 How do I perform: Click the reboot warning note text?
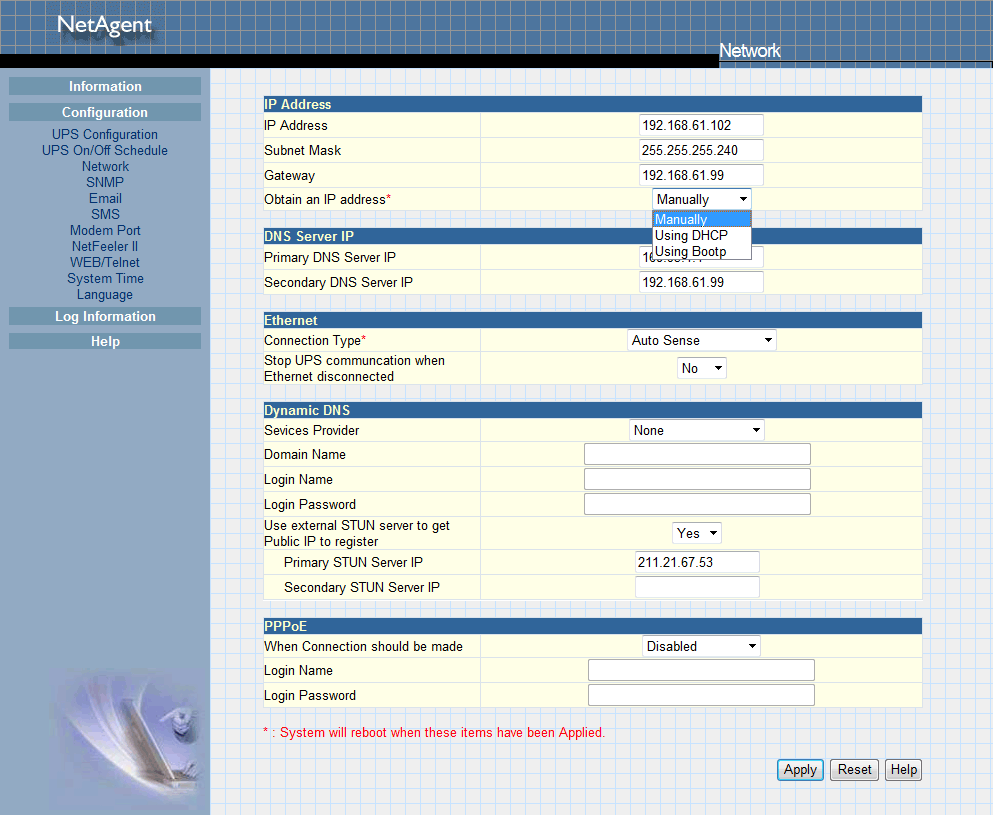[x=434, y=733]
